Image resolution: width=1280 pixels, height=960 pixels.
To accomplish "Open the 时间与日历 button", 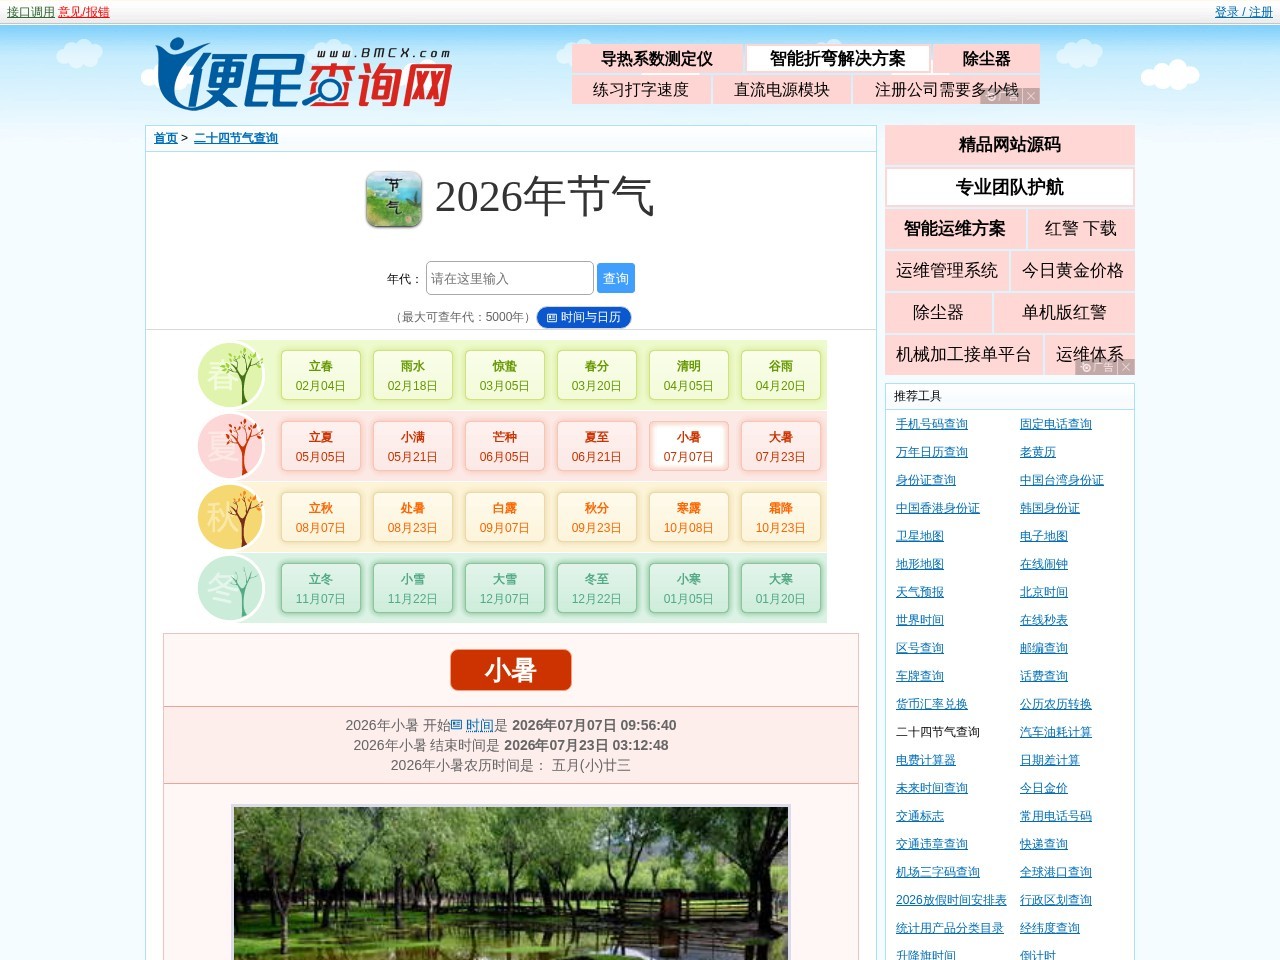I will point(584,317).
